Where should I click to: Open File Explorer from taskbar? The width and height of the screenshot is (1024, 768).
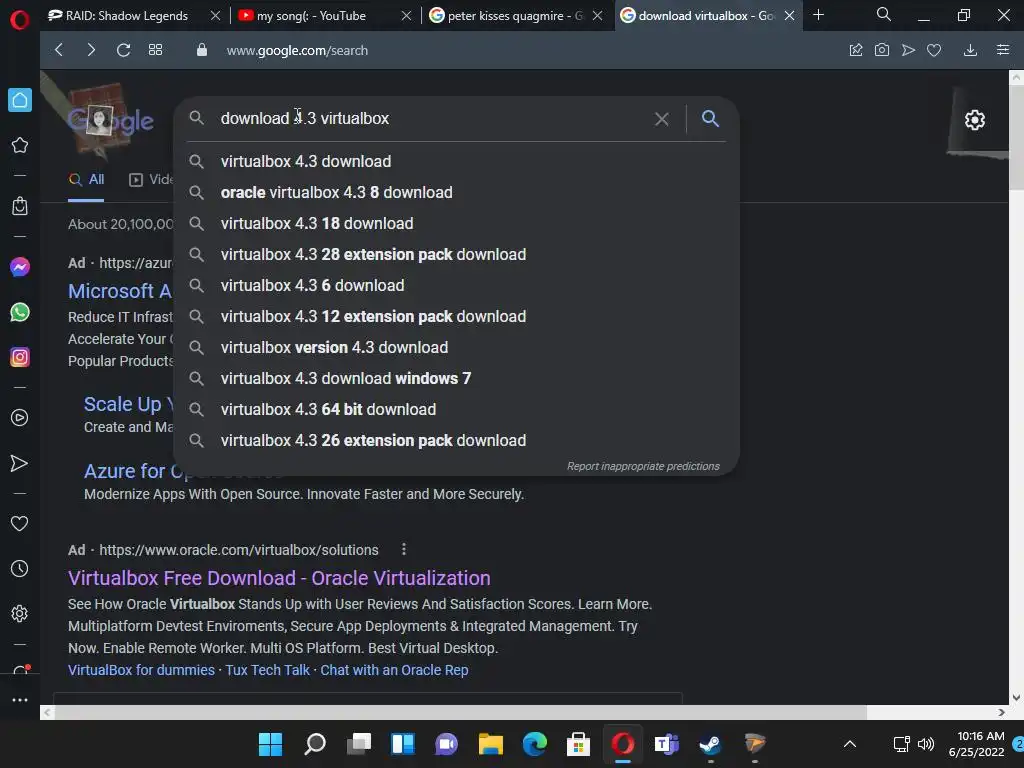pos(490,744)
